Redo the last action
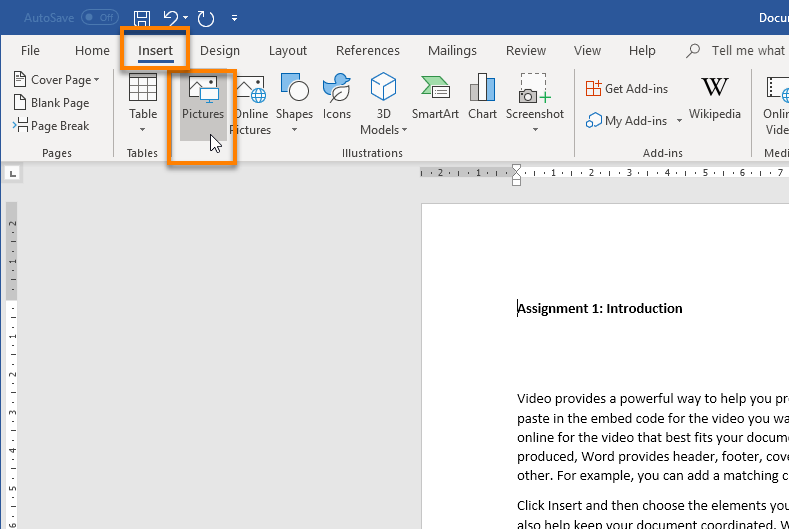This screenshot has height=529, width=789. (x=206, y=19)
